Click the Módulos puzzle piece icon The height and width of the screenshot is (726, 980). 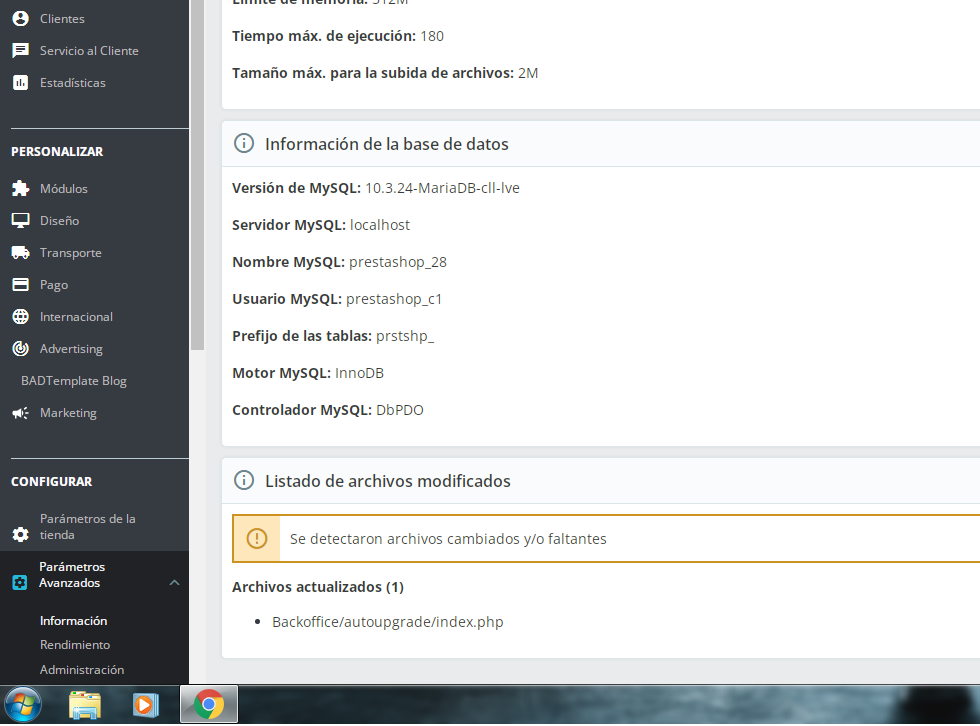coord(21,189)
